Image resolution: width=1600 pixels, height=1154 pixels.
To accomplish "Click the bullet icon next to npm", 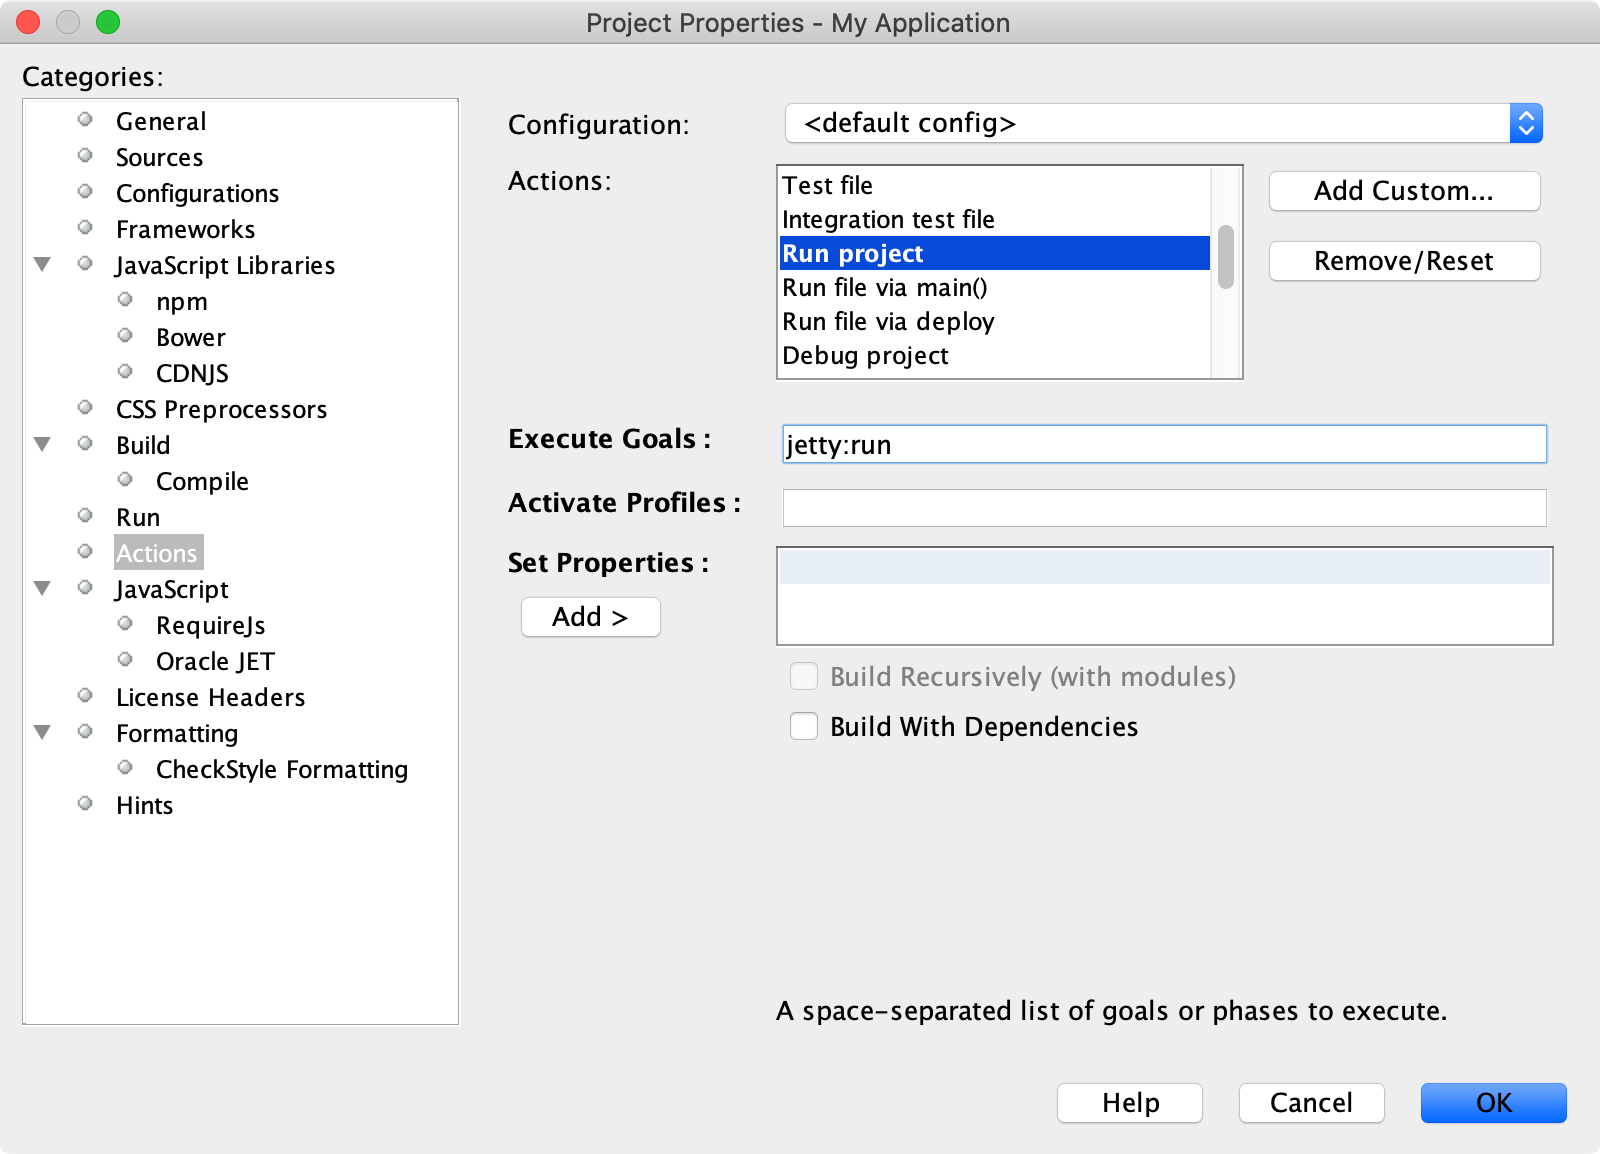I will click(x=125, y=300).
